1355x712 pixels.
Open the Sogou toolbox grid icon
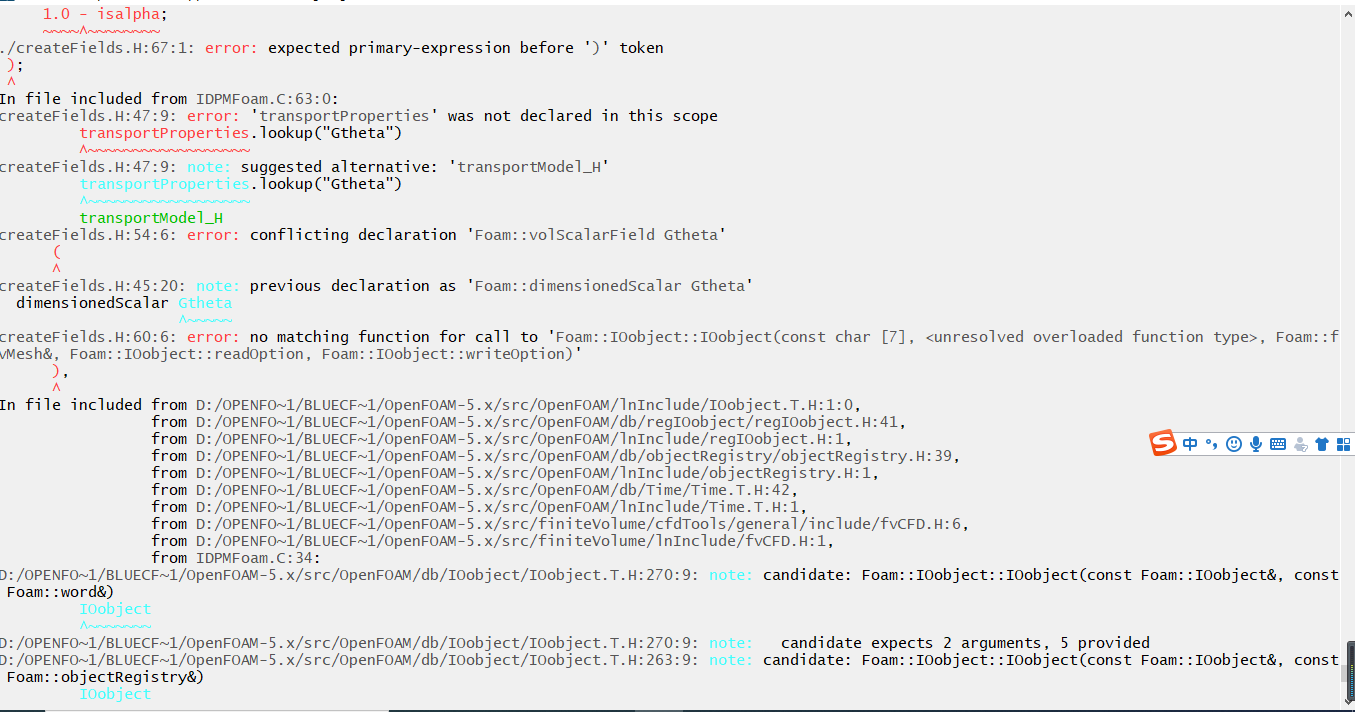coord(1343,444)
